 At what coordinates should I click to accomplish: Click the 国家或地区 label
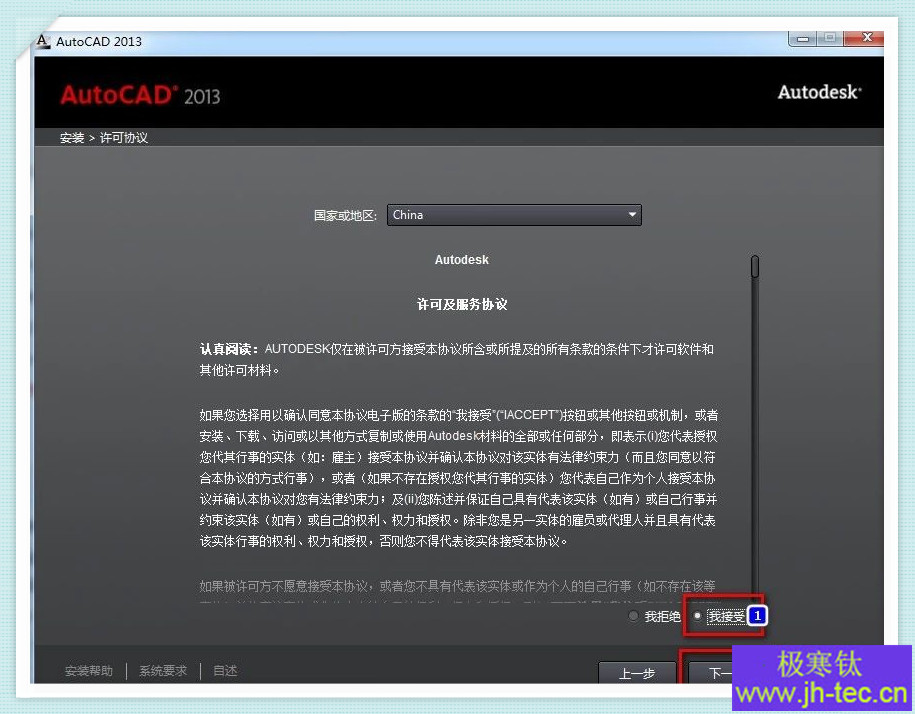(x=345, y=215)
